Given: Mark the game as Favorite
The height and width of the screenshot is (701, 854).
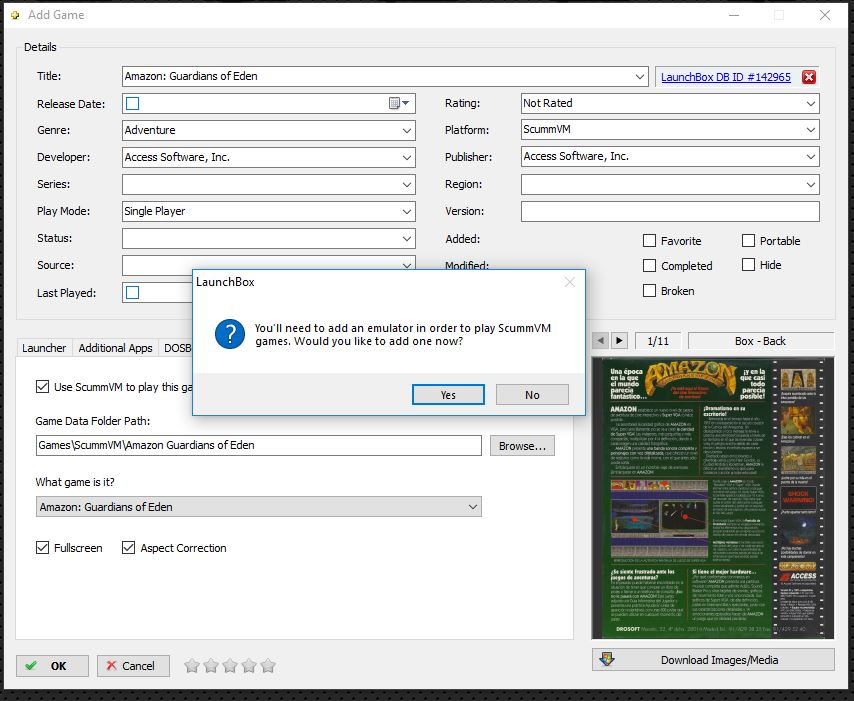Looking at the screenshot, I should tap(649, 241).
